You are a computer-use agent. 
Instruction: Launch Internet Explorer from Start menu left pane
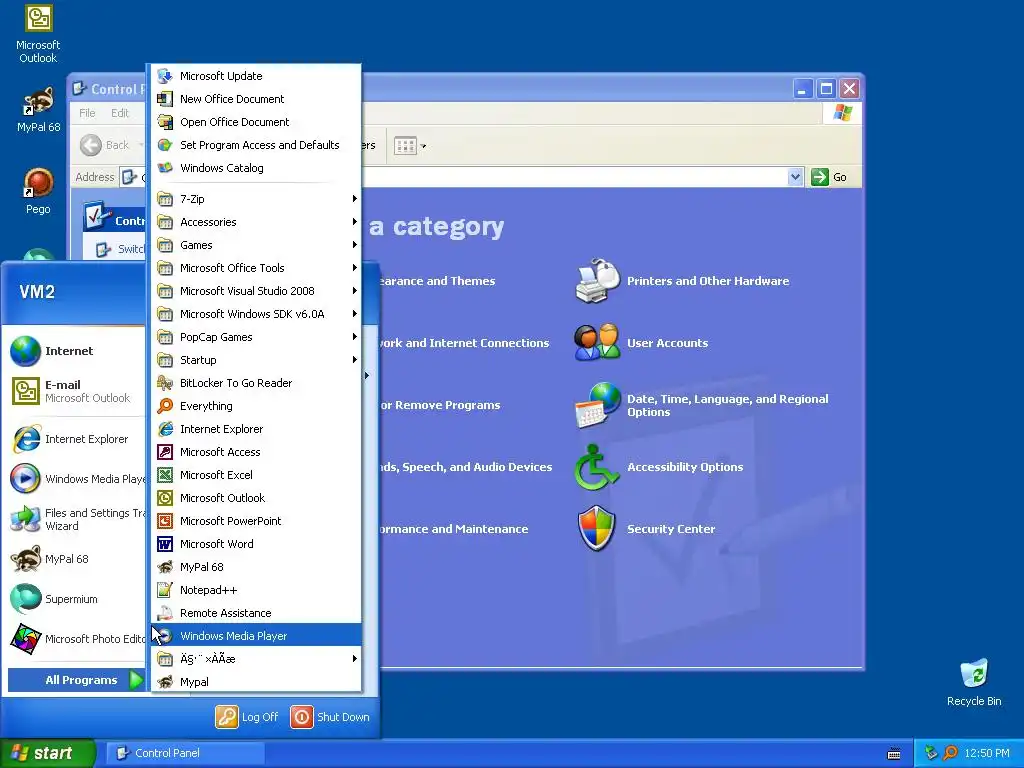76,439
